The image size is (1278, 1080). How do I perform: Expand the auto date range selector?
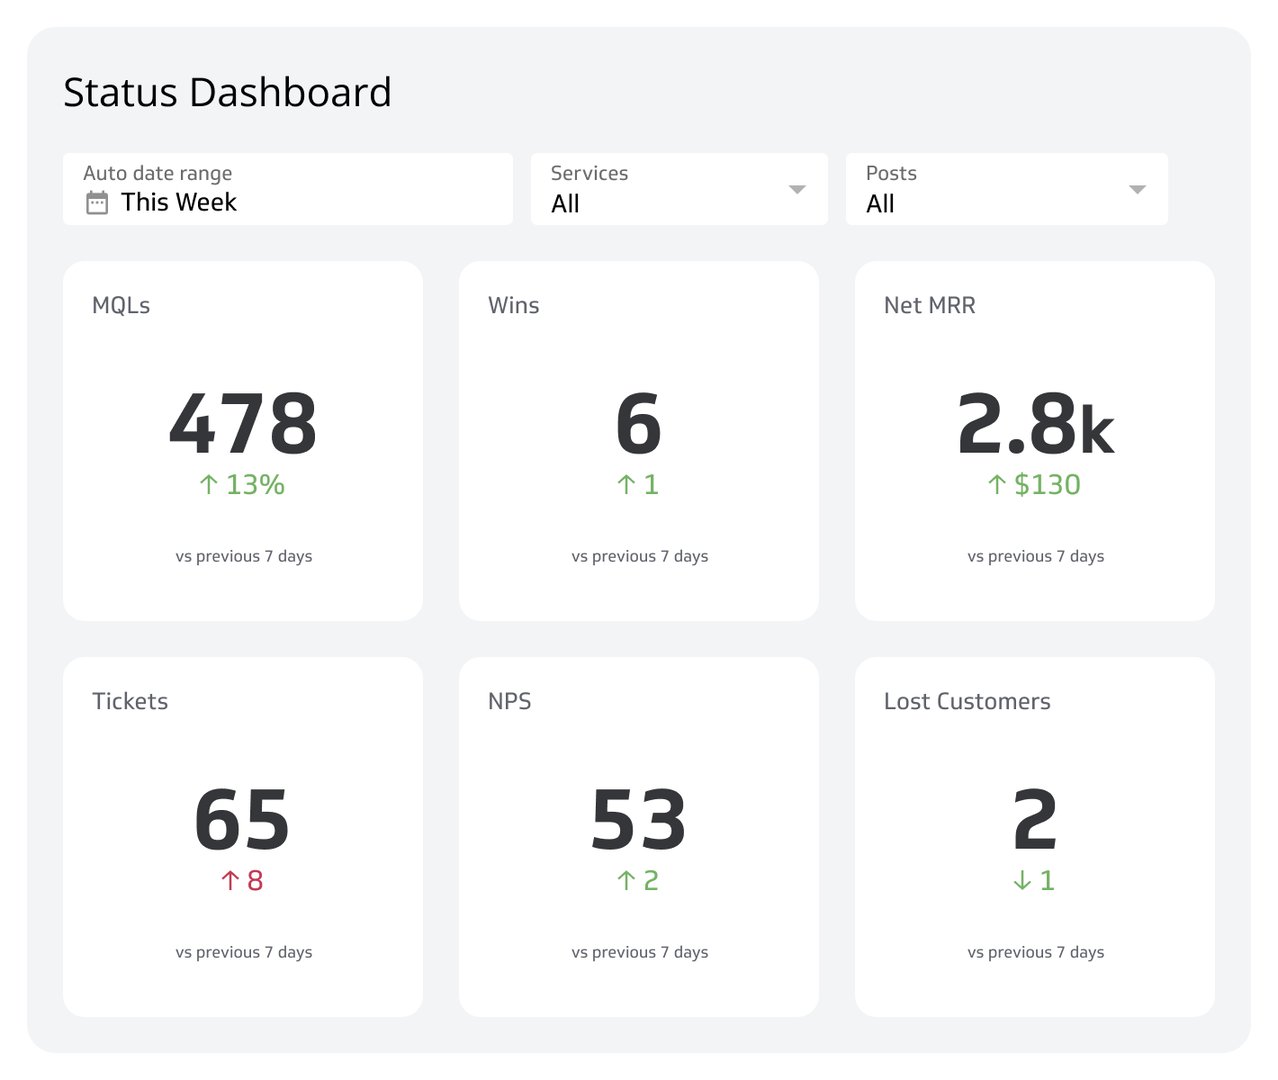pos(288,189)
